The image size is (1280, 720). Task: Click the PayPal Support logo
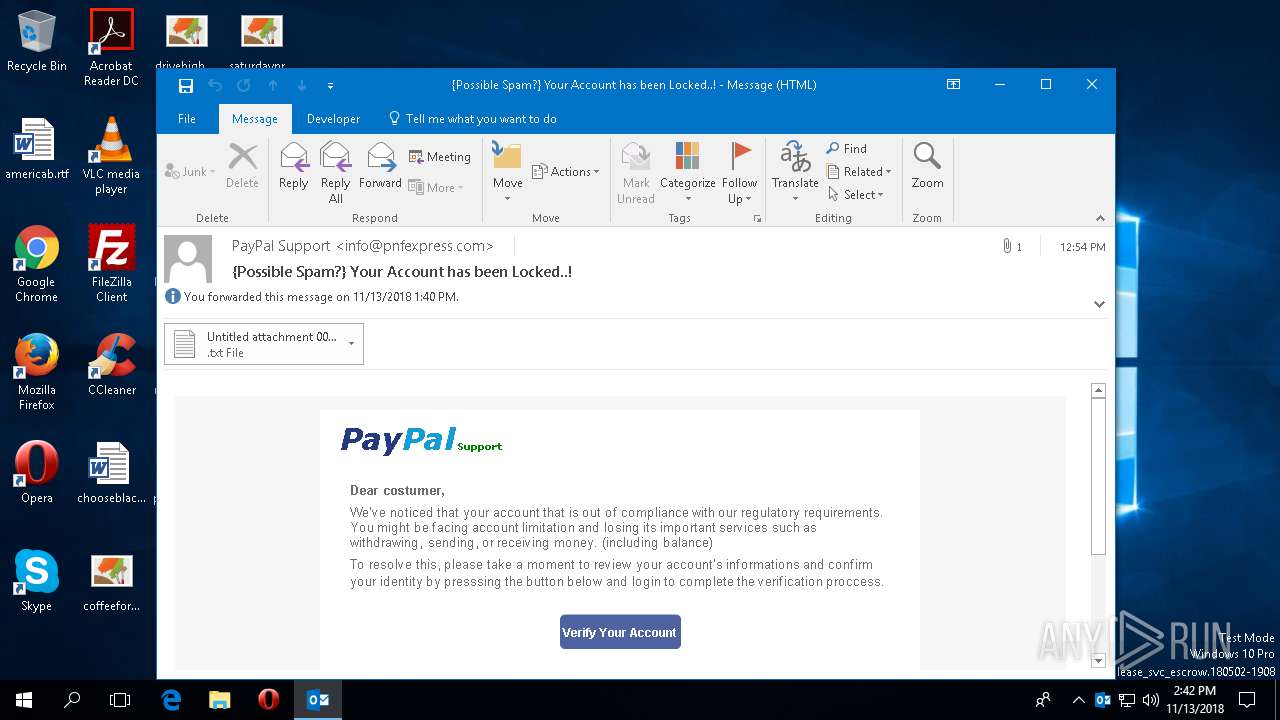[x=421, y=440]
